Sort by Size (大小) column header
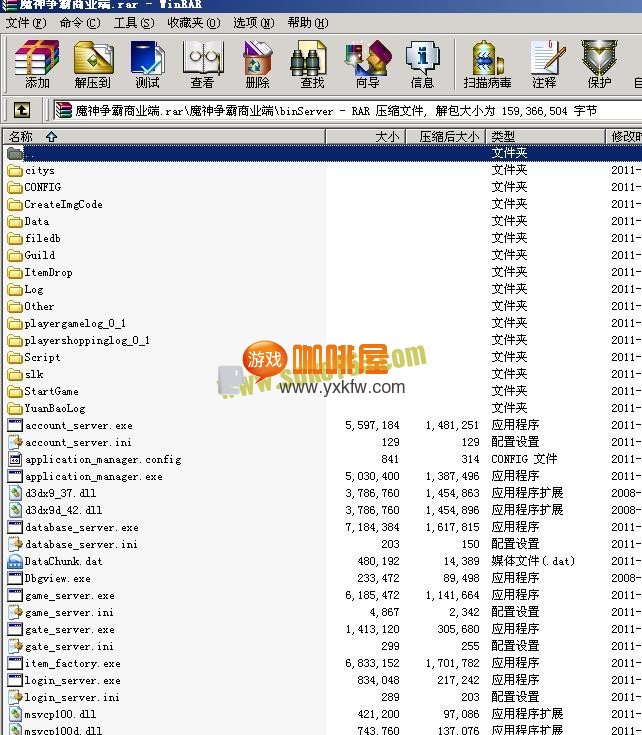Screen dimensions: 642x735 386,136
